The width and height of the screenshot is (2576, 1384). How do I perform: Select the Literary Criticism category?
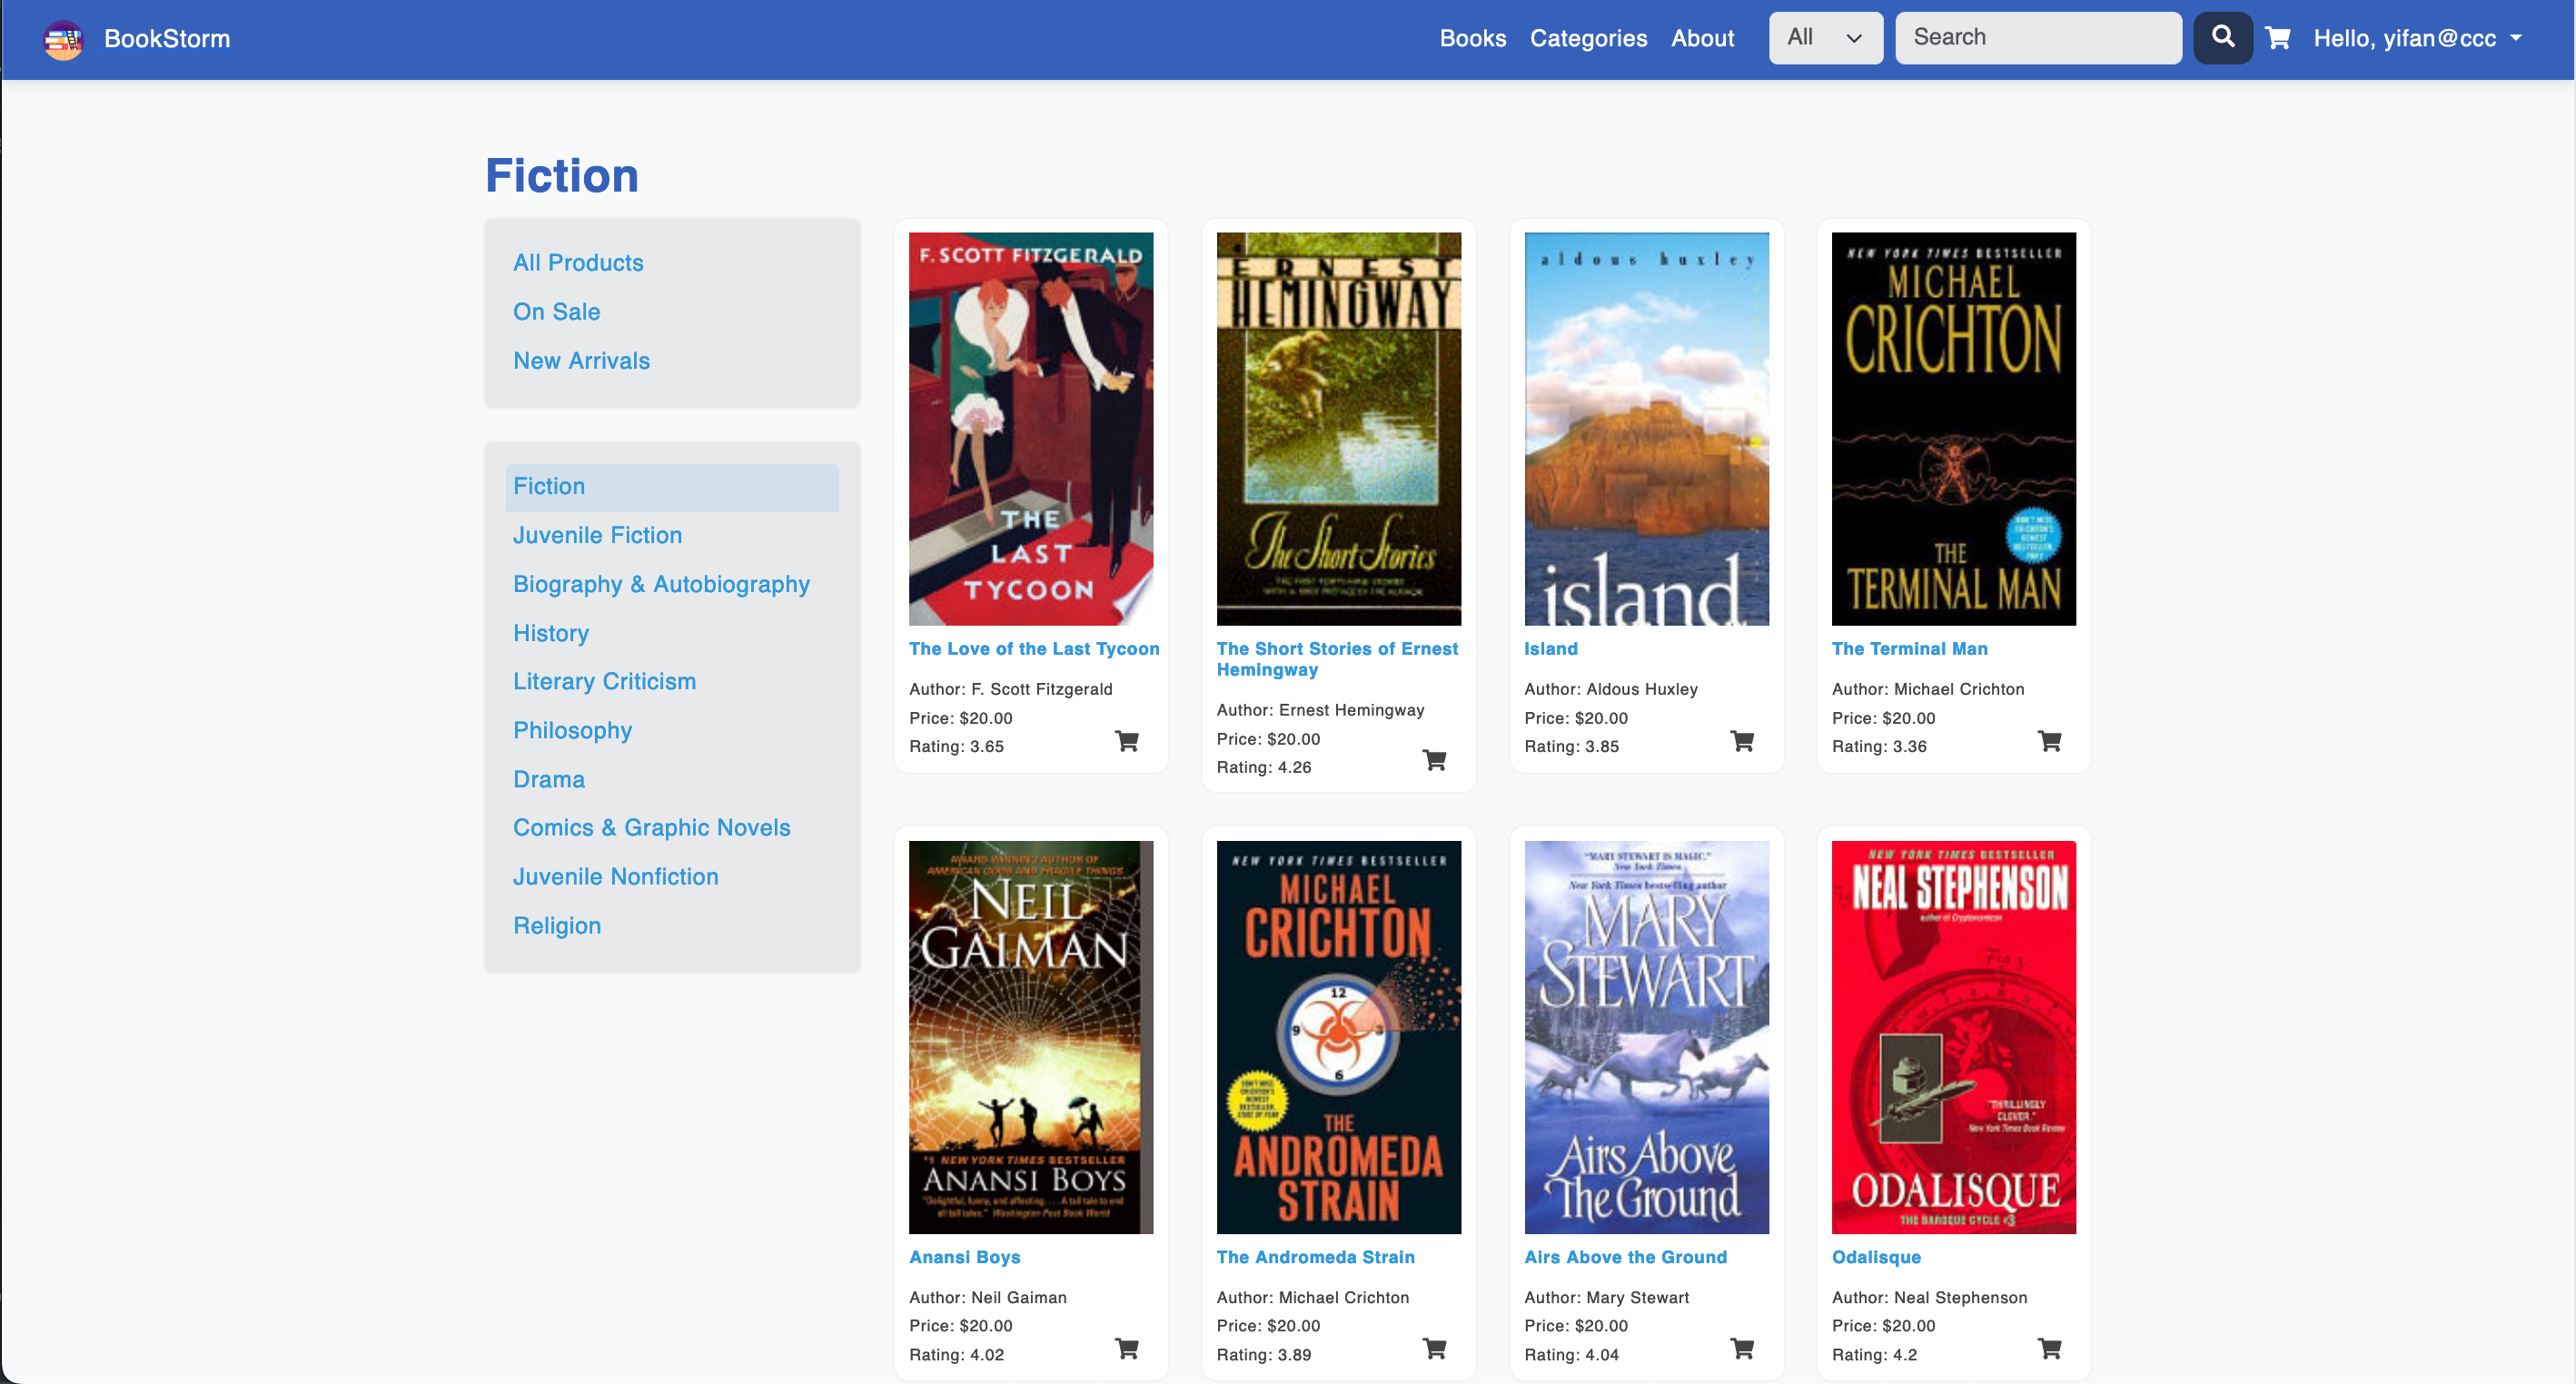coord(604,681)
